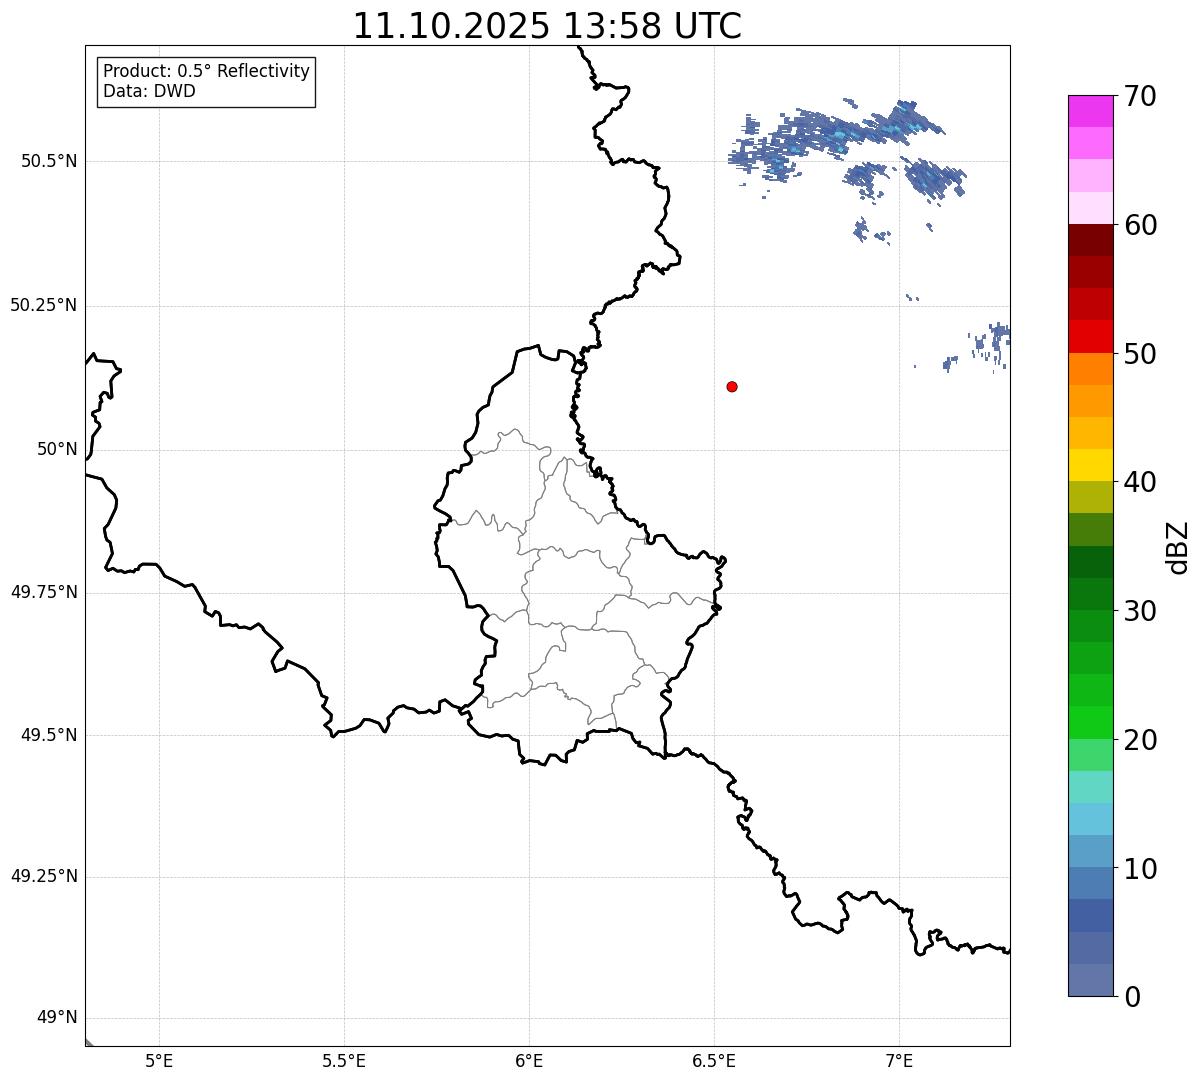This screenshot has height=1081, width=1202.
Task: Click the magenta top colorbar segment
Action: (1091, 111)
